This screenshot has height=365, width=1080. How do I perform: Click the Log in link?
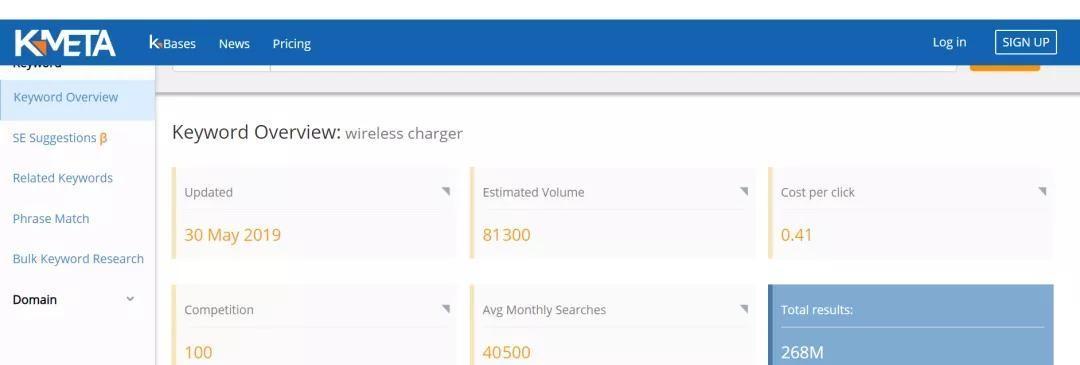click(949, 42)
